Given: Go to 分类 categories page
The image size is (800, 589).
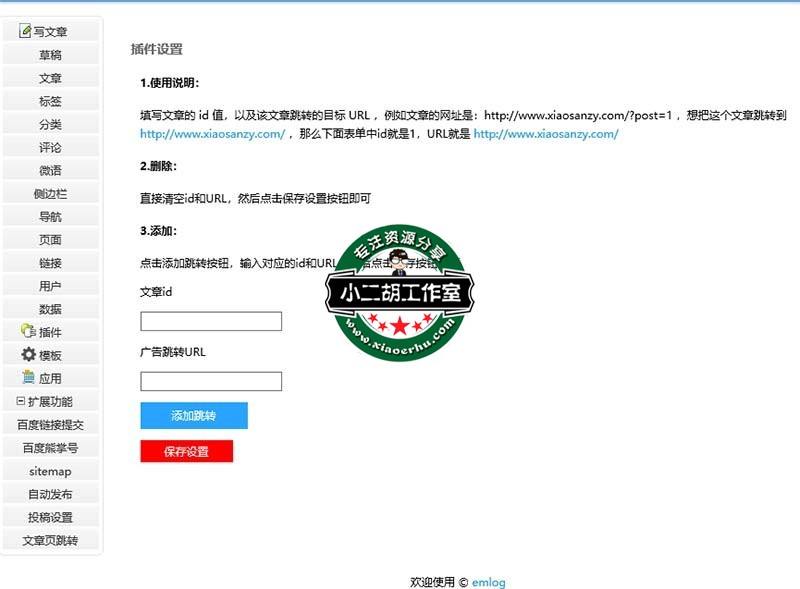Looking at the screenshot, I should pos(50,124).
